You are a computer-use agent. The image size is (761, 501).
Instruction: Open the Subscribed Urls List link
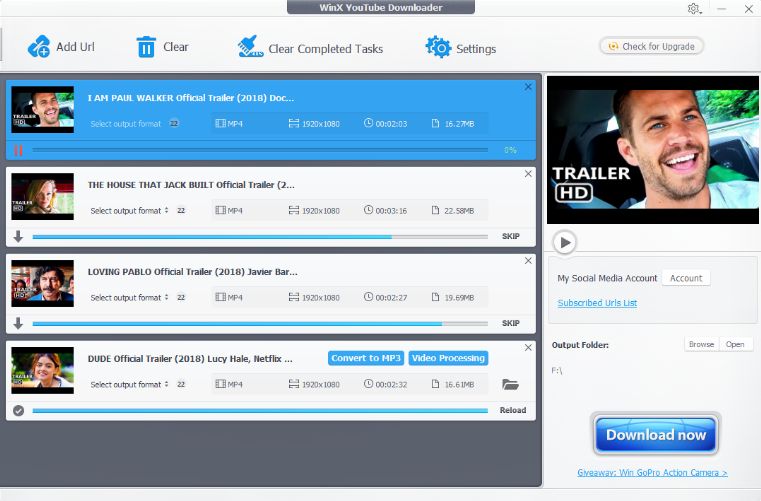[x=597, y=303]
